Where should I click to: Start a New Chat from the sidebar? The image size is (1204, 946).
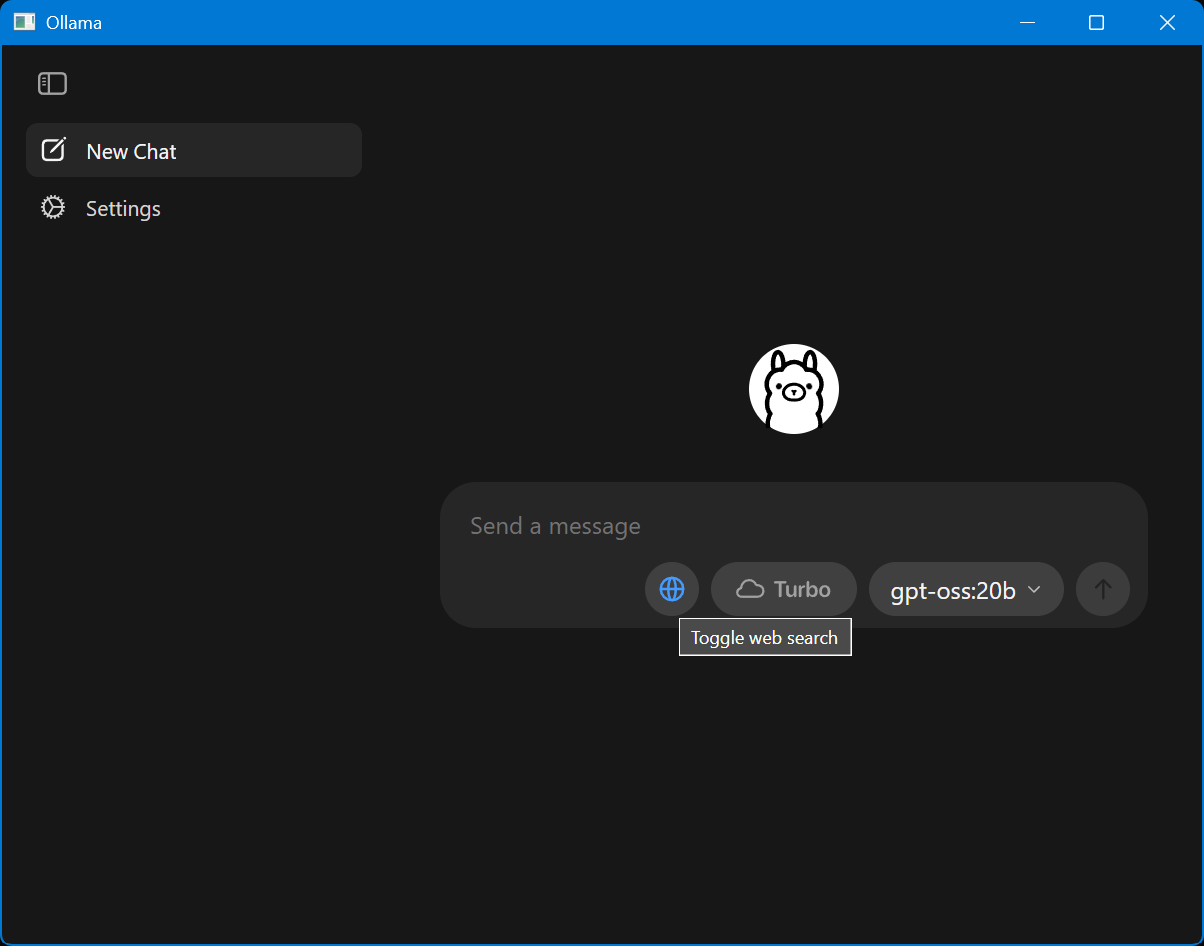(x=194, y=151)
